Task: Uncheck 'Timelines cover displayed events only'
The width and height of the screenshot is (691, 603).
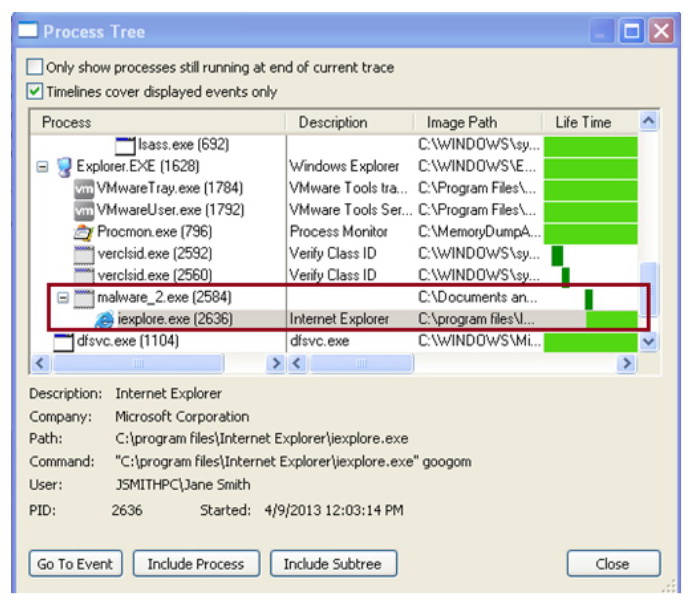Action: tap(34, 92)
